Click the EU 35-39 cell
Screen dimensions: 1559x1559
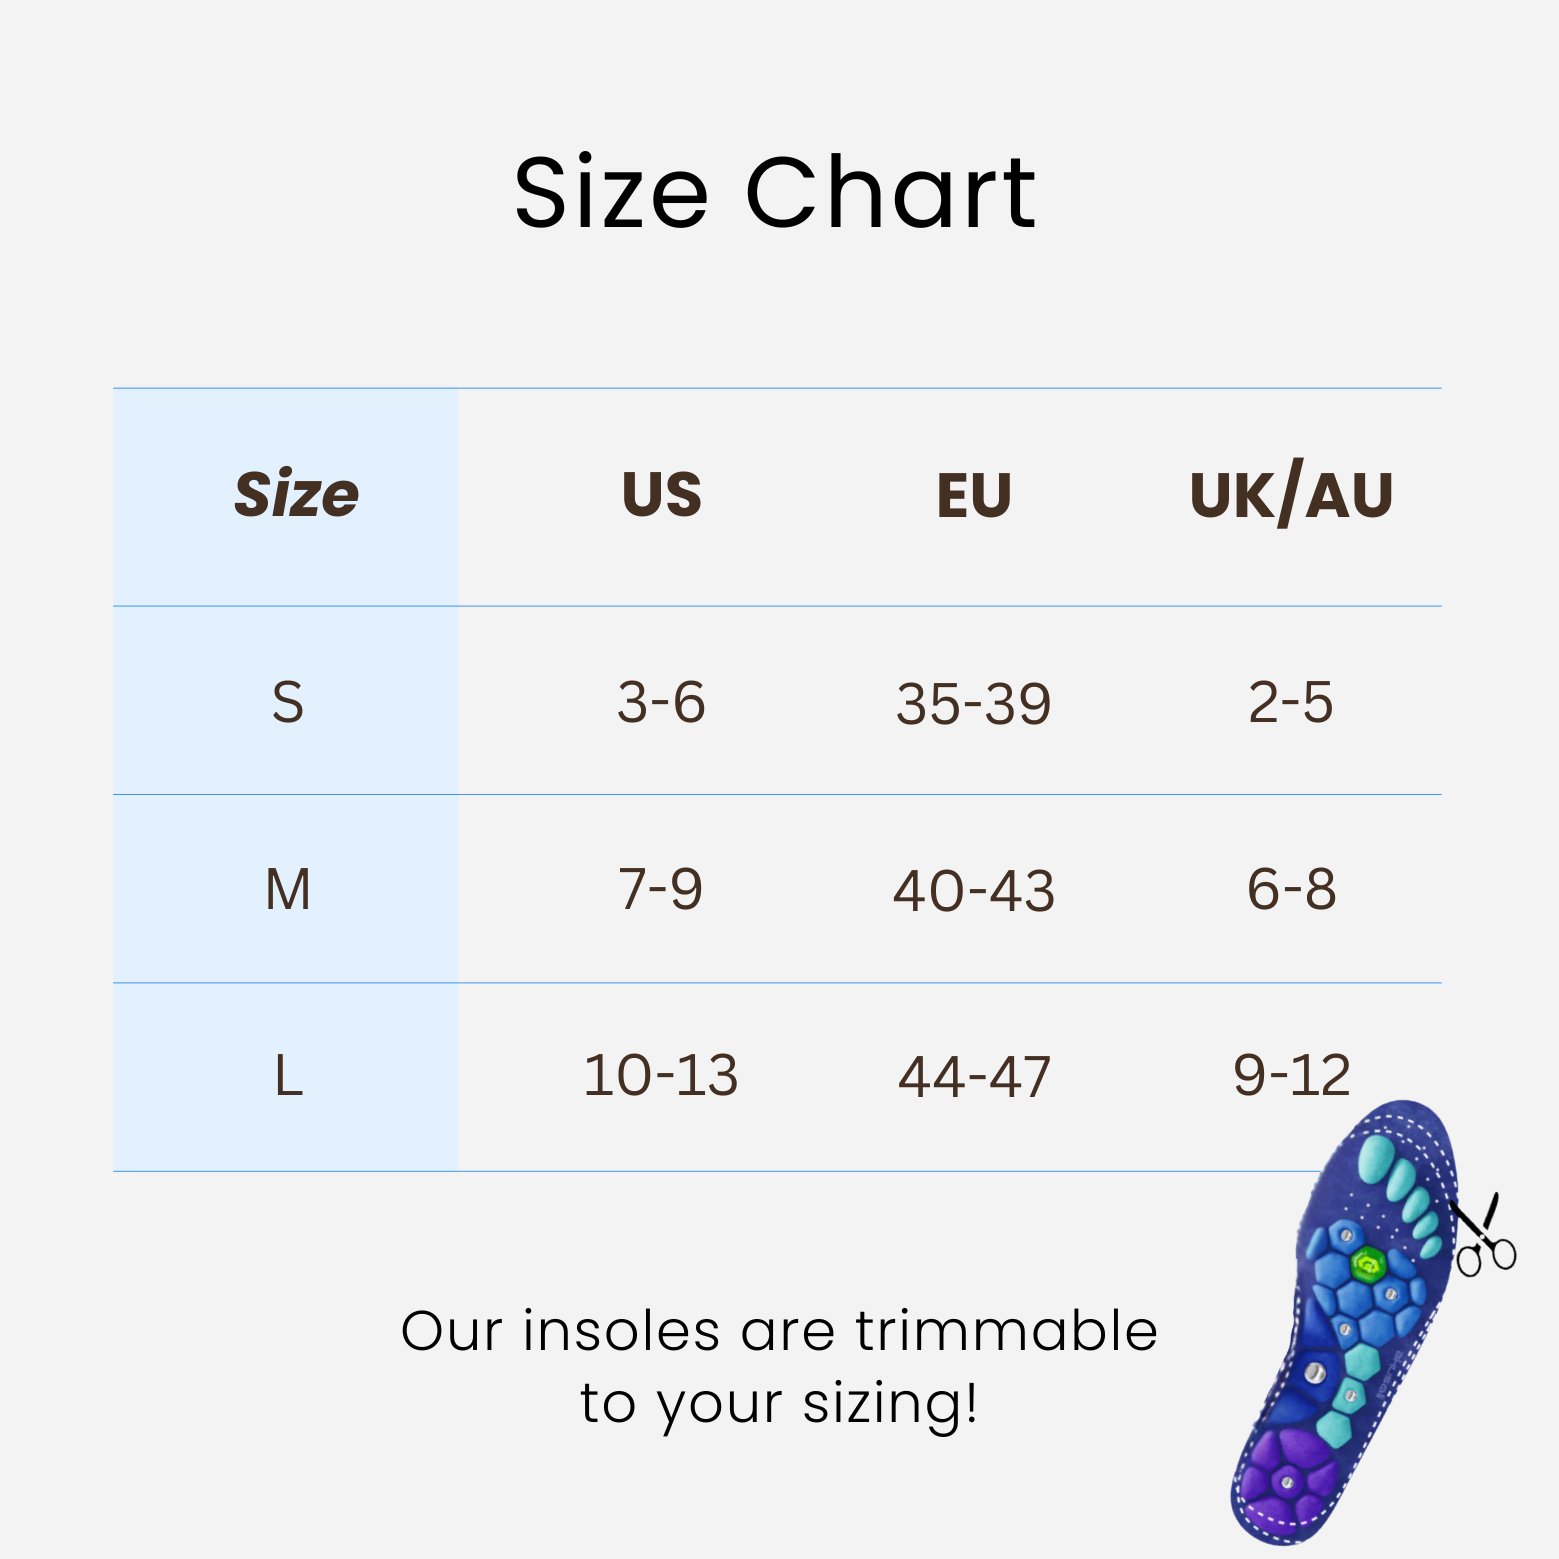(x=974, y=703)
